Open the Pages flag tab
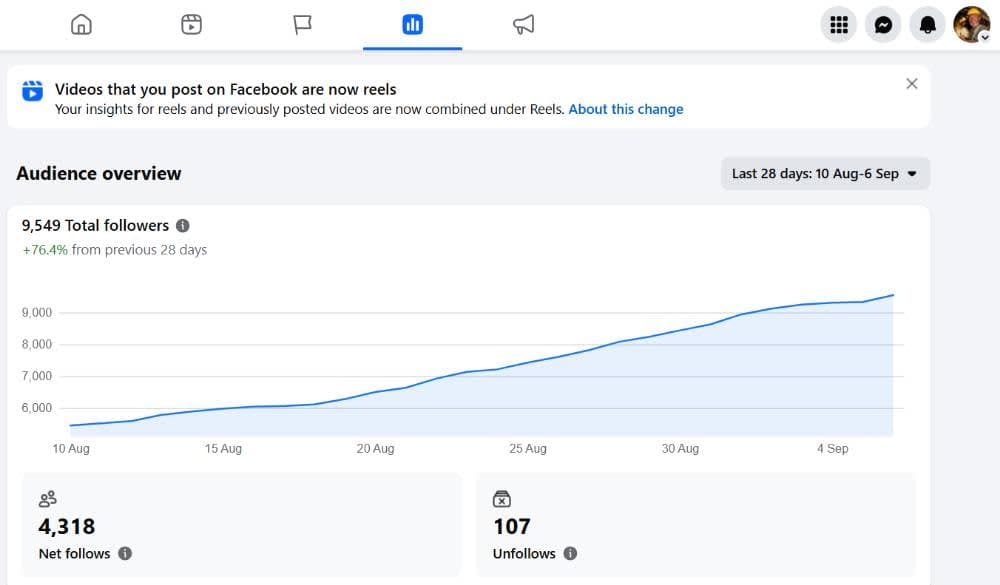Screen dimensions: 1000x585 302,25
